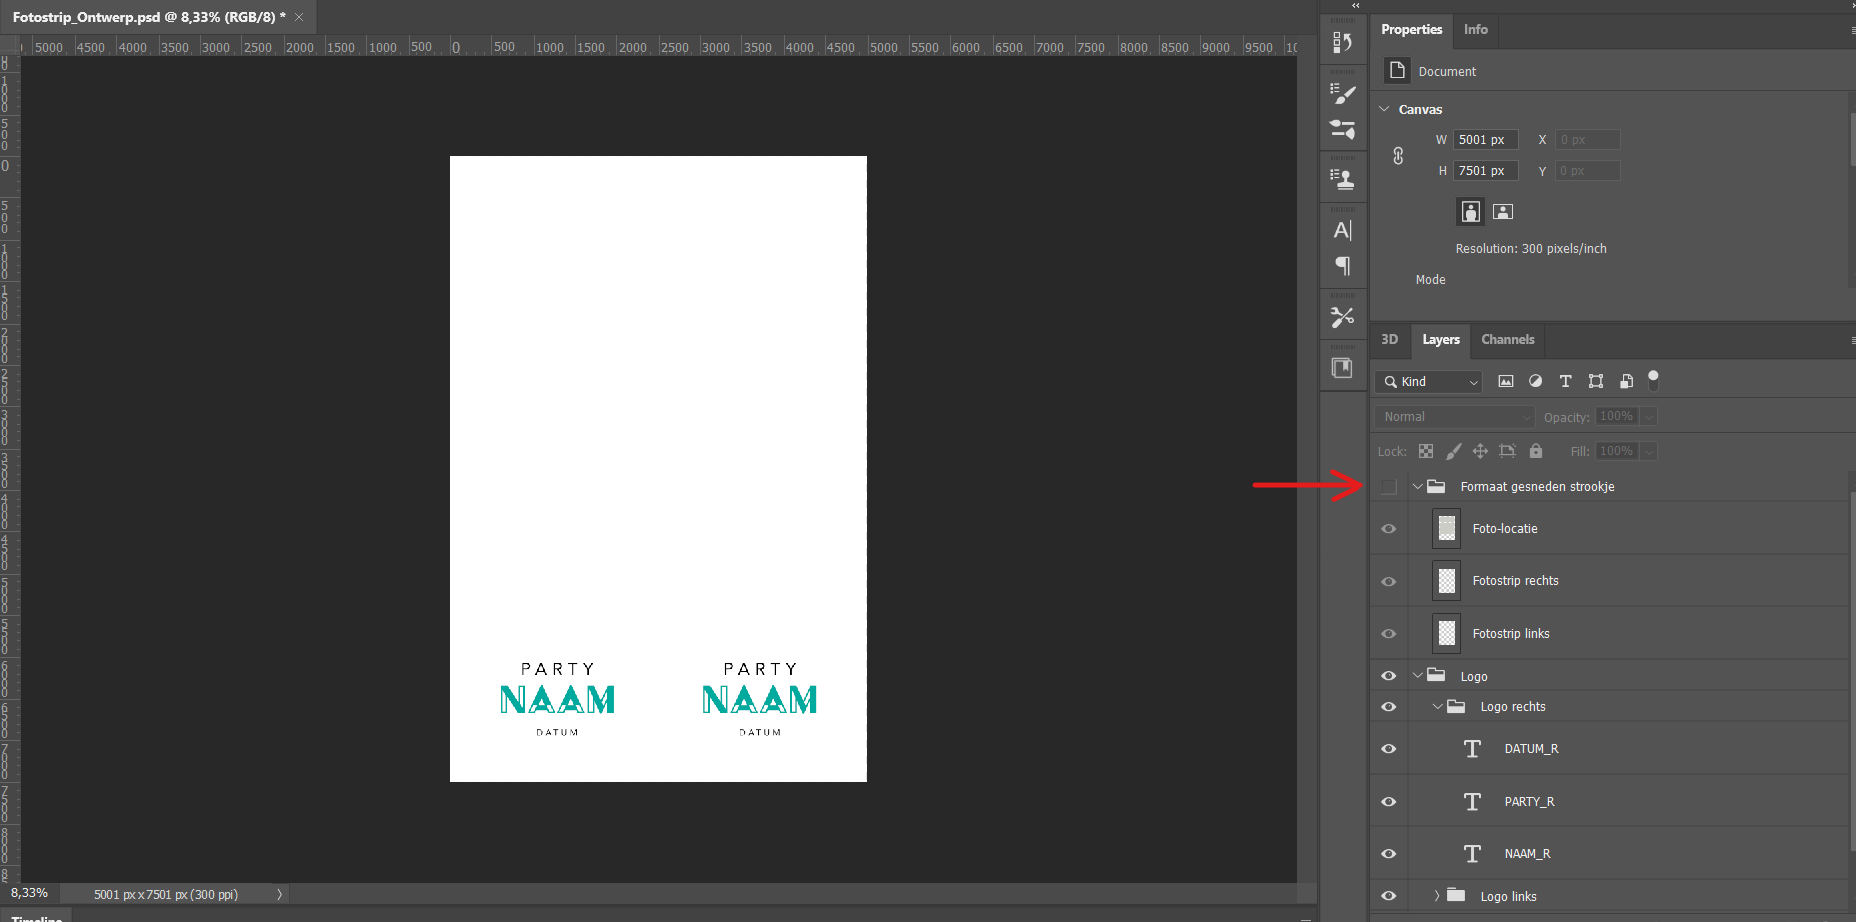Hide the Fotostrip links layer
Image resolution: width=1856 pixels, height=922 pixels.
click(x=1389, y=633)
